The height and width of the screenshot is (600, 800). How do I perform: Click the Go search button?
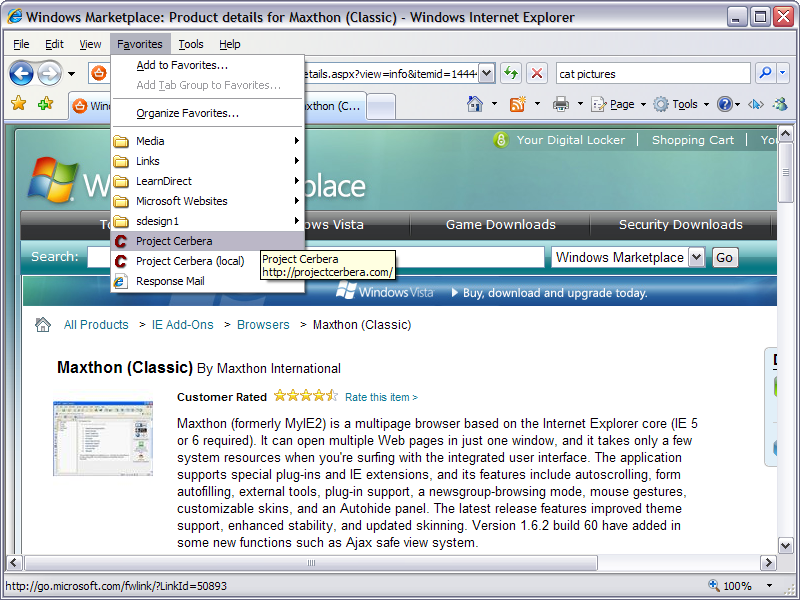click(724, 257)
